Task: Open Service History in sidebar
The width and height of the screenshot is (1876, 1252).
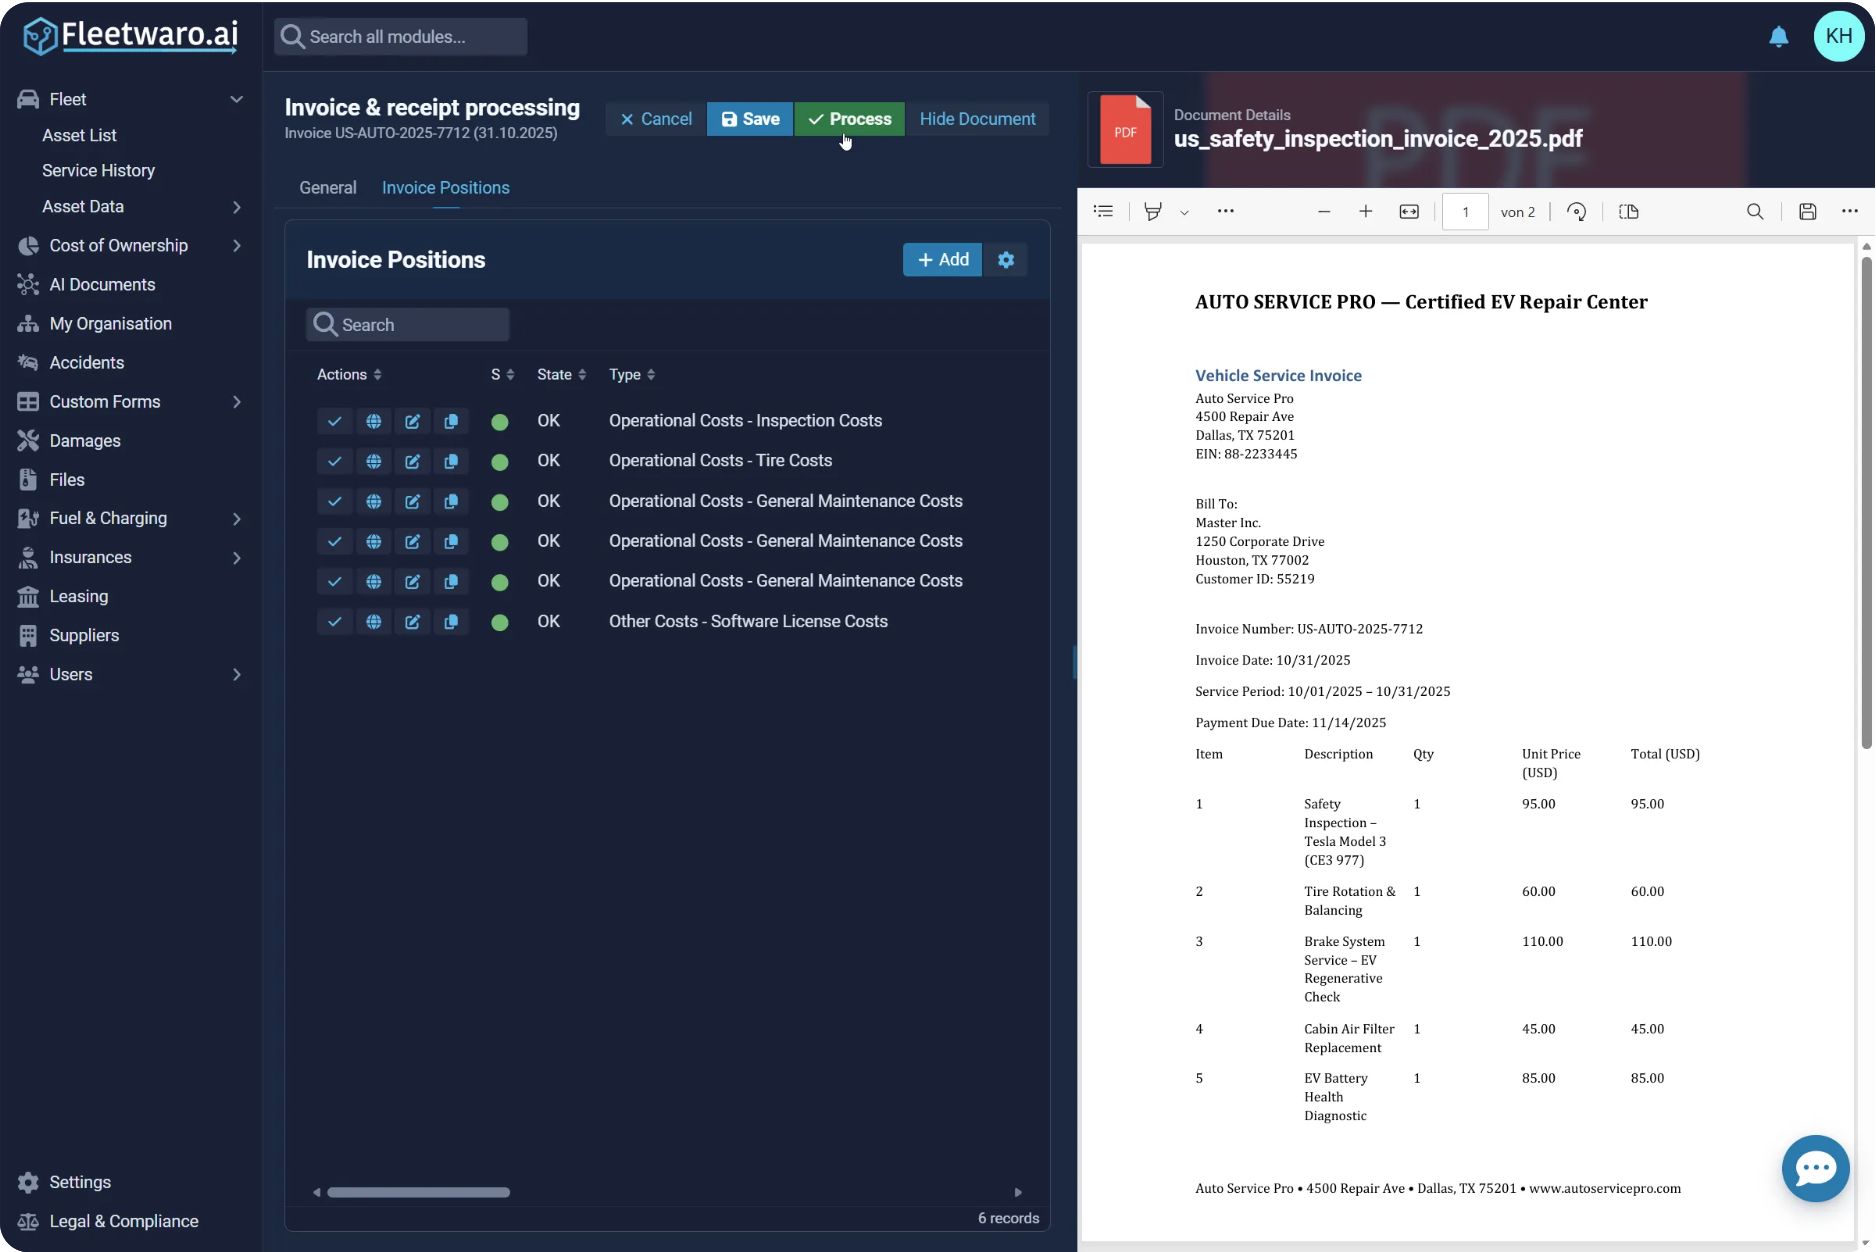Action: point(98,171)
